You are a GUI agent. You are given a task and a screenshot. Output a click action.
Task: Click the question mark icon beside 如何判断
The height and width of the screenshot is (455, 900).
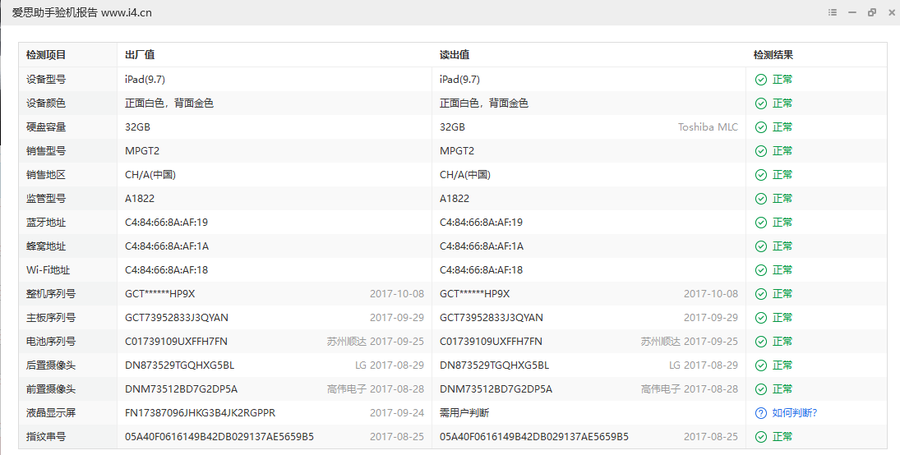tap(761, 413)
